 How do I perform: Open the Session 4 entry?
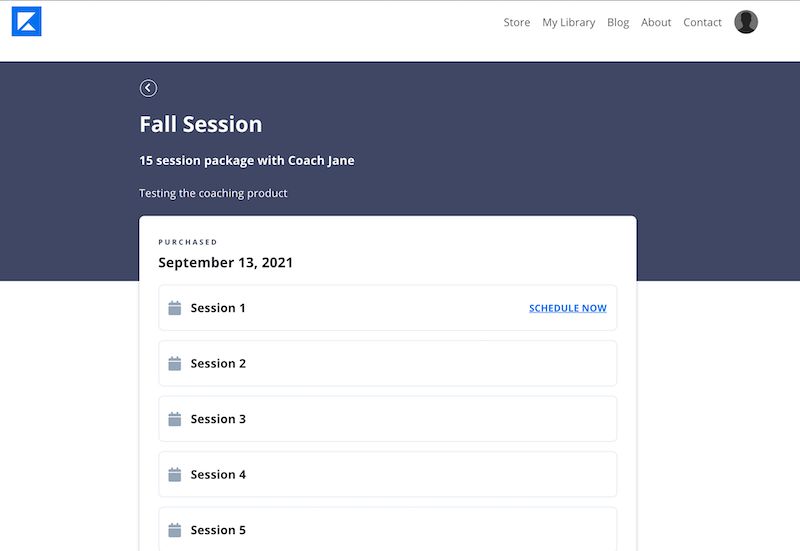point(388,474)
